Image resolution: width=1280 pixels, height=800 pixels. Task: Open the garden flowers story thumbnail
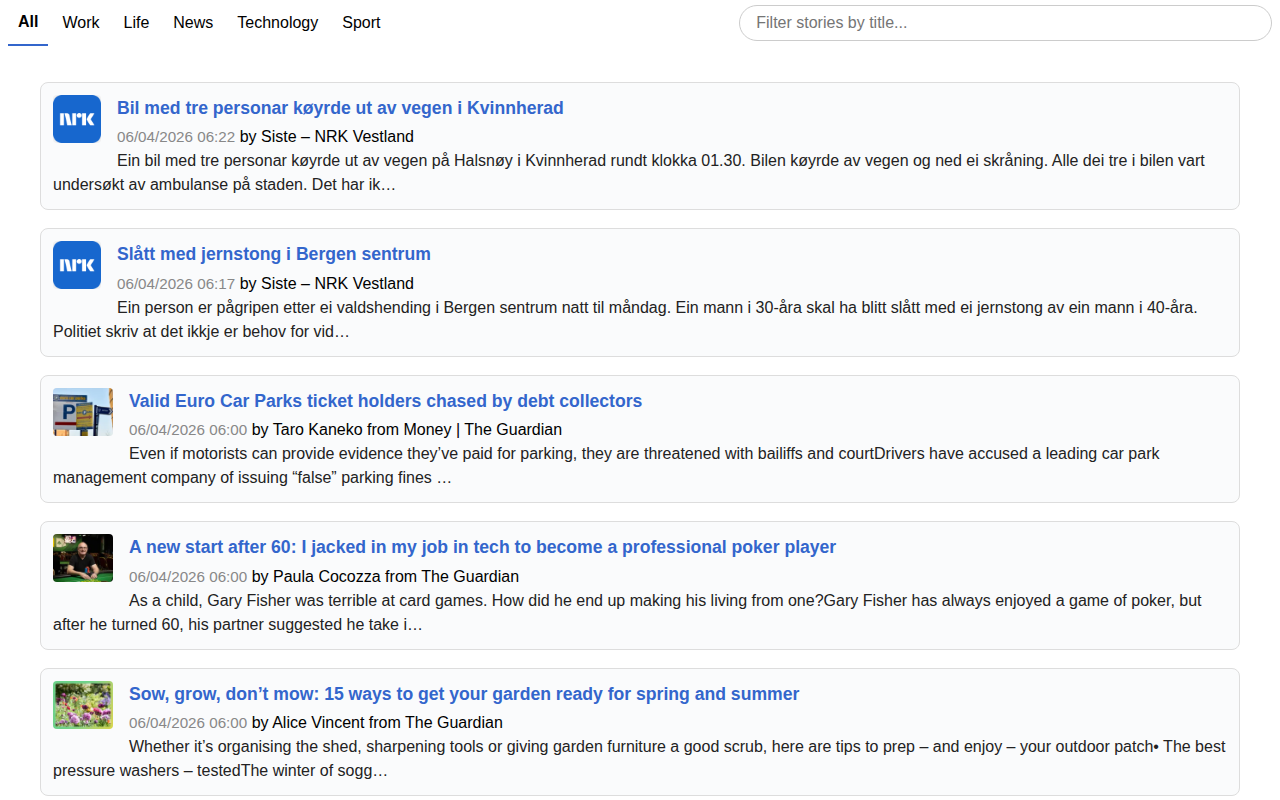click(83, 705)
